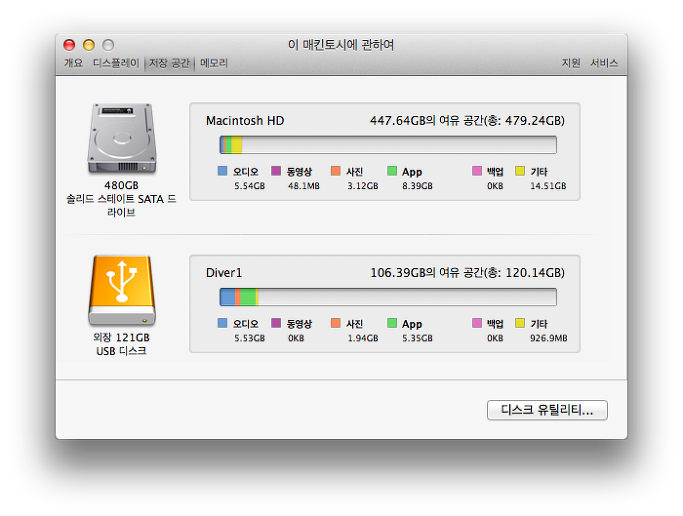Screen dimensions: 683x516
Task: Open the 메모리 tab
Action: pos(214,63)
